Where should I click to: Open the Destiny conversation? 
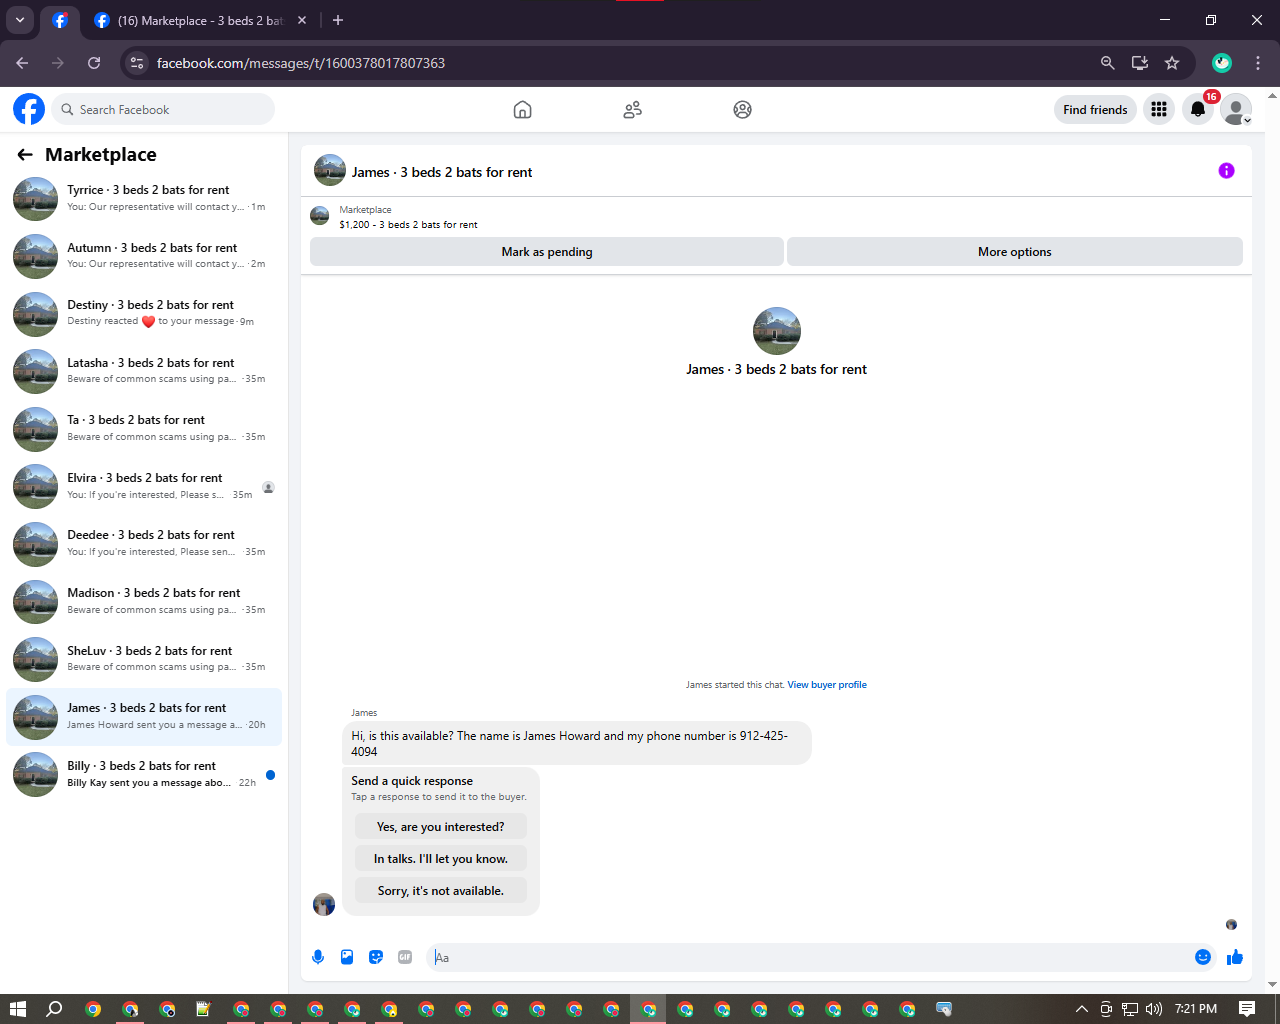(144, 314)
